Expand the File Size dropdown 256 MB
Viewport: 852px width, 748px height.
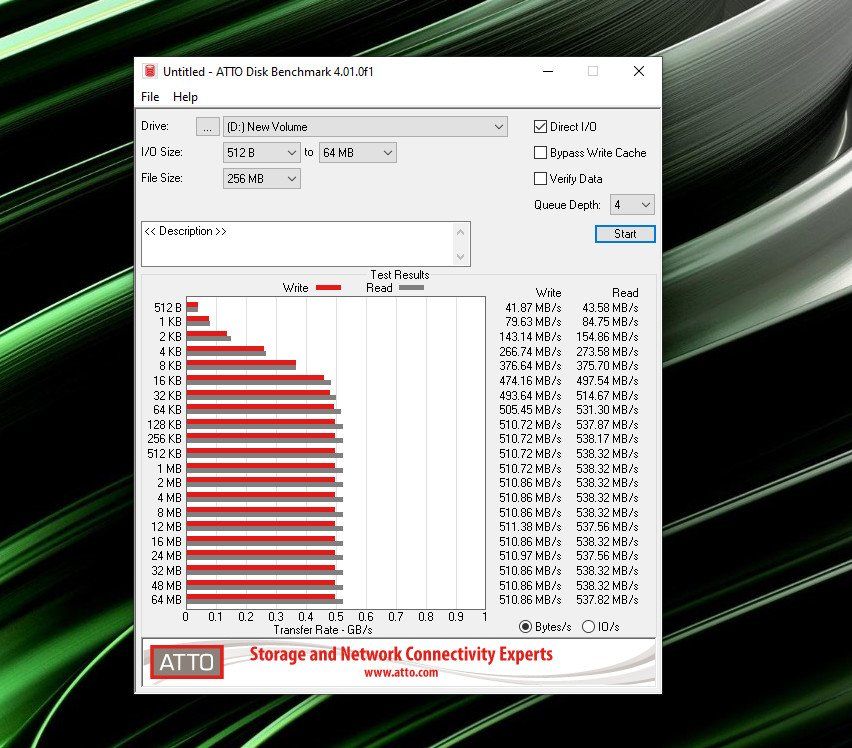pyautogui.click(x=261, y=179)
